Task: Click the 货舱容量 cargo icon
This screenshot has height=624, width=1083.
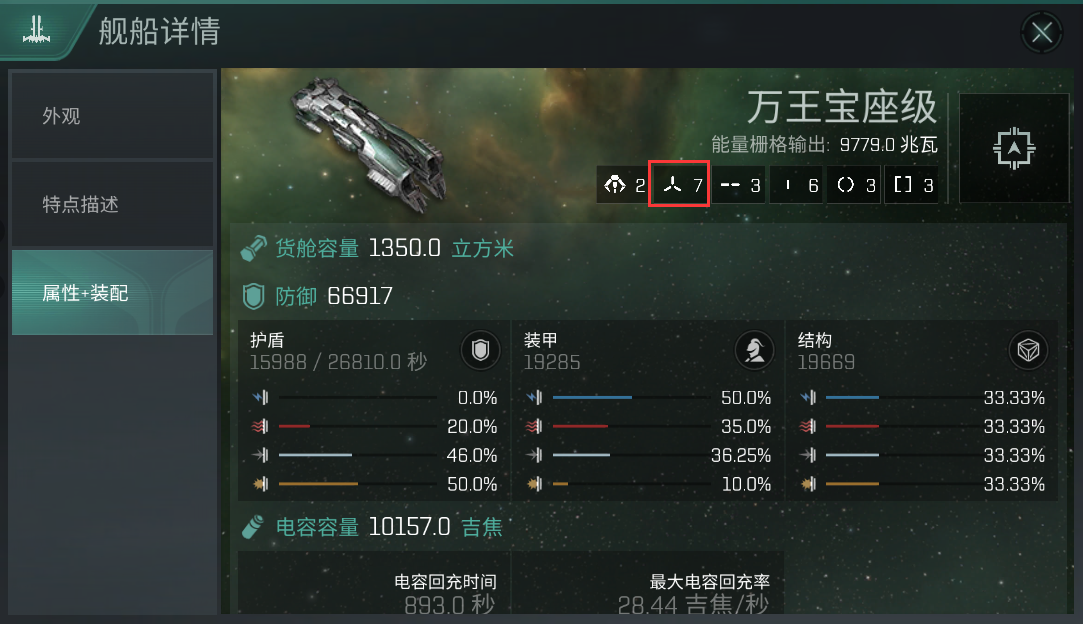Action: coord(253,248)
